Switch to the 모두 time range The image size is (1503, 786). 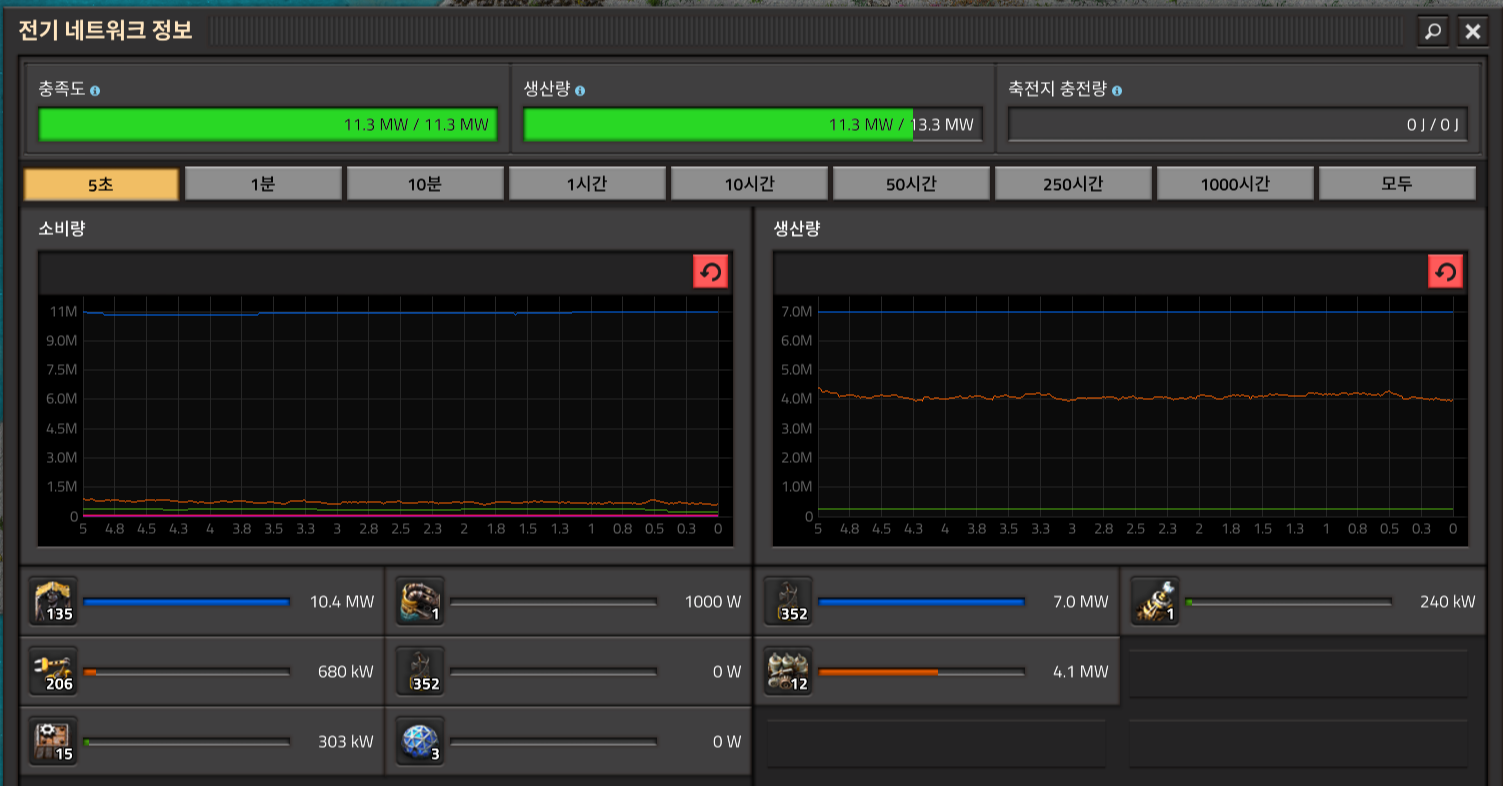(1397, 184)
